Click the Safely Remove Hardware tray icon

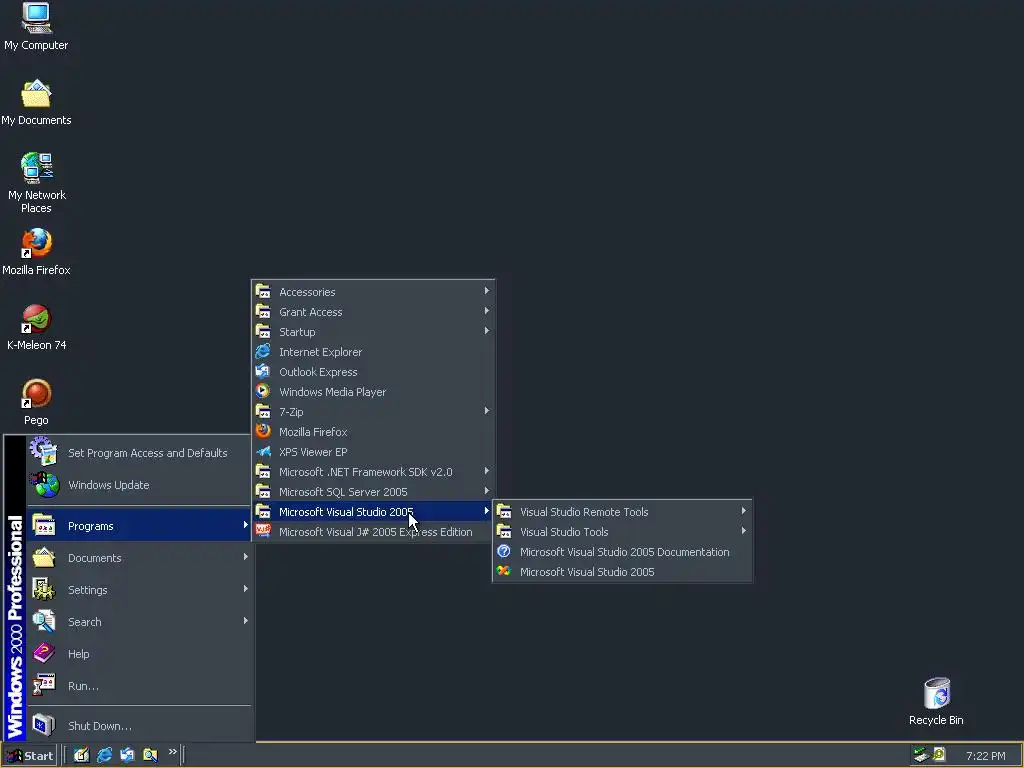921,755
